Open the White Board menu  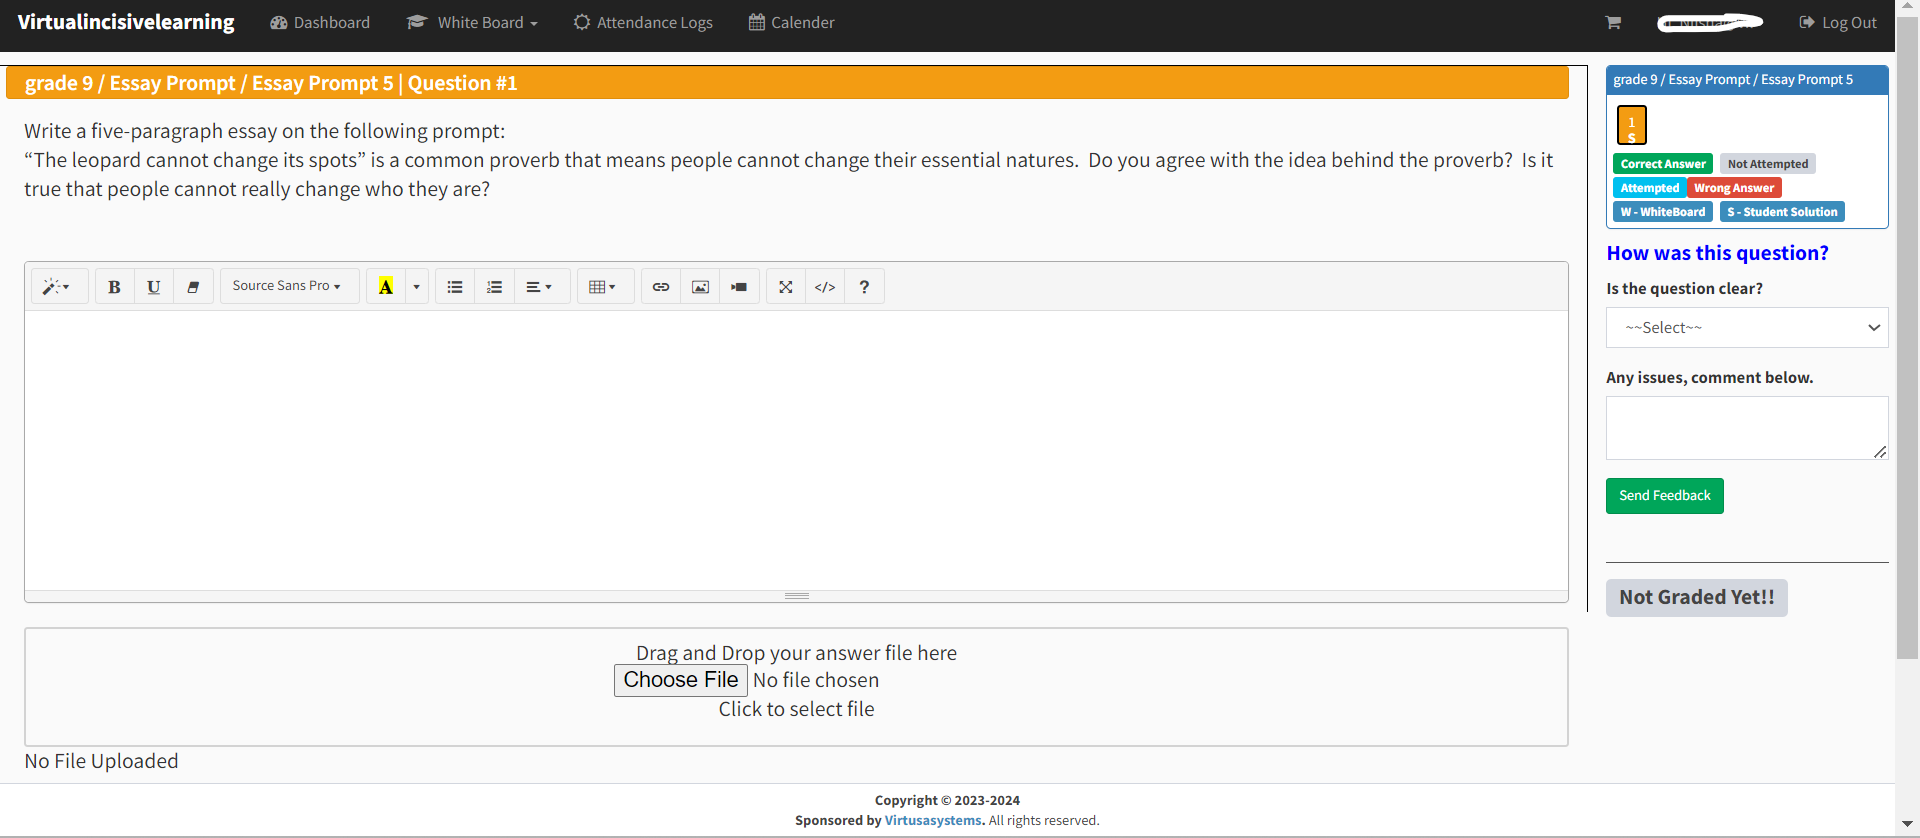[473, 23]
